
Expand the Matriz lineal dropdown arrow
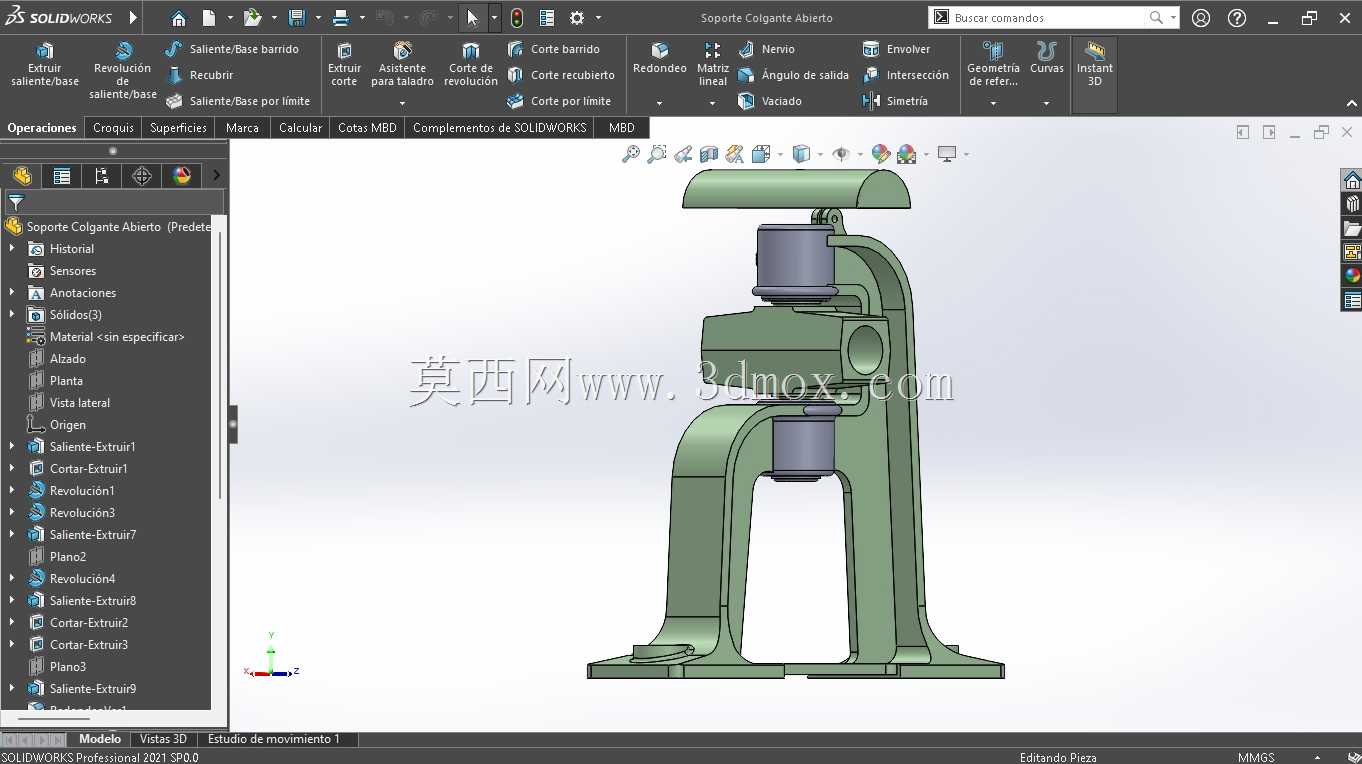tap(713, 103)
